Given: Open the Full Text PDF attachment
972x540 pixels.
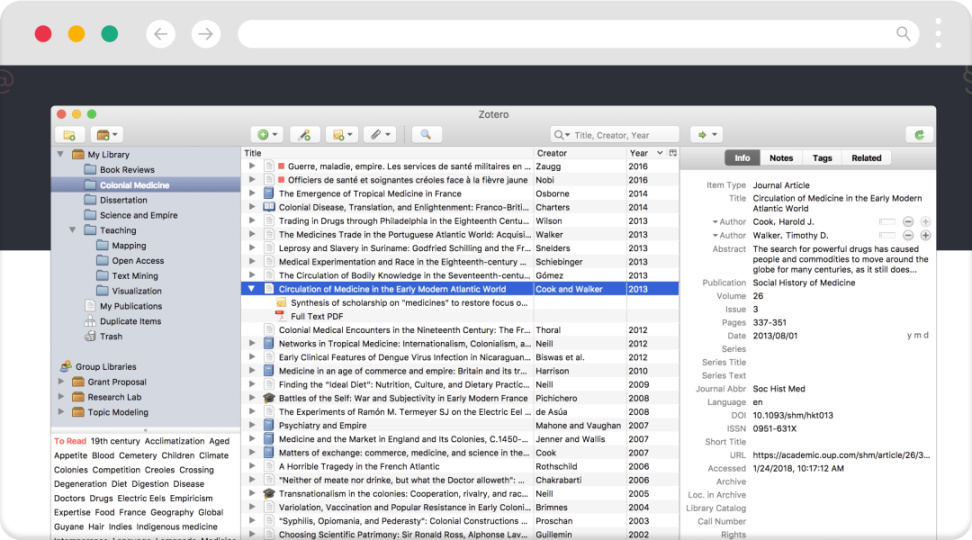Looking at the screenshot, I should pos(316,316).
